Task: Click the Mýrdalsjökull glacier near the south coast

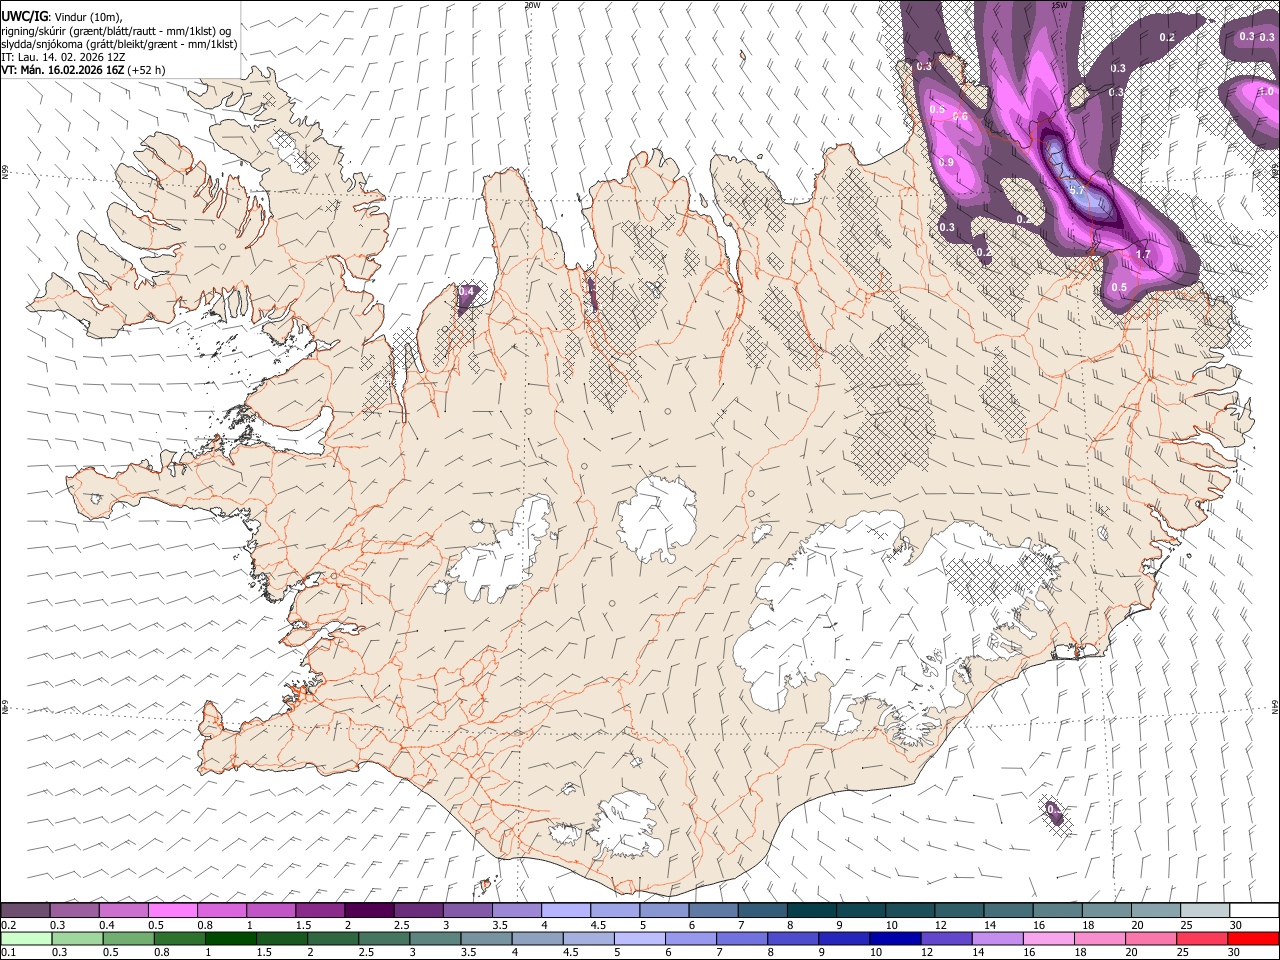Action: (x=627, y=824)
